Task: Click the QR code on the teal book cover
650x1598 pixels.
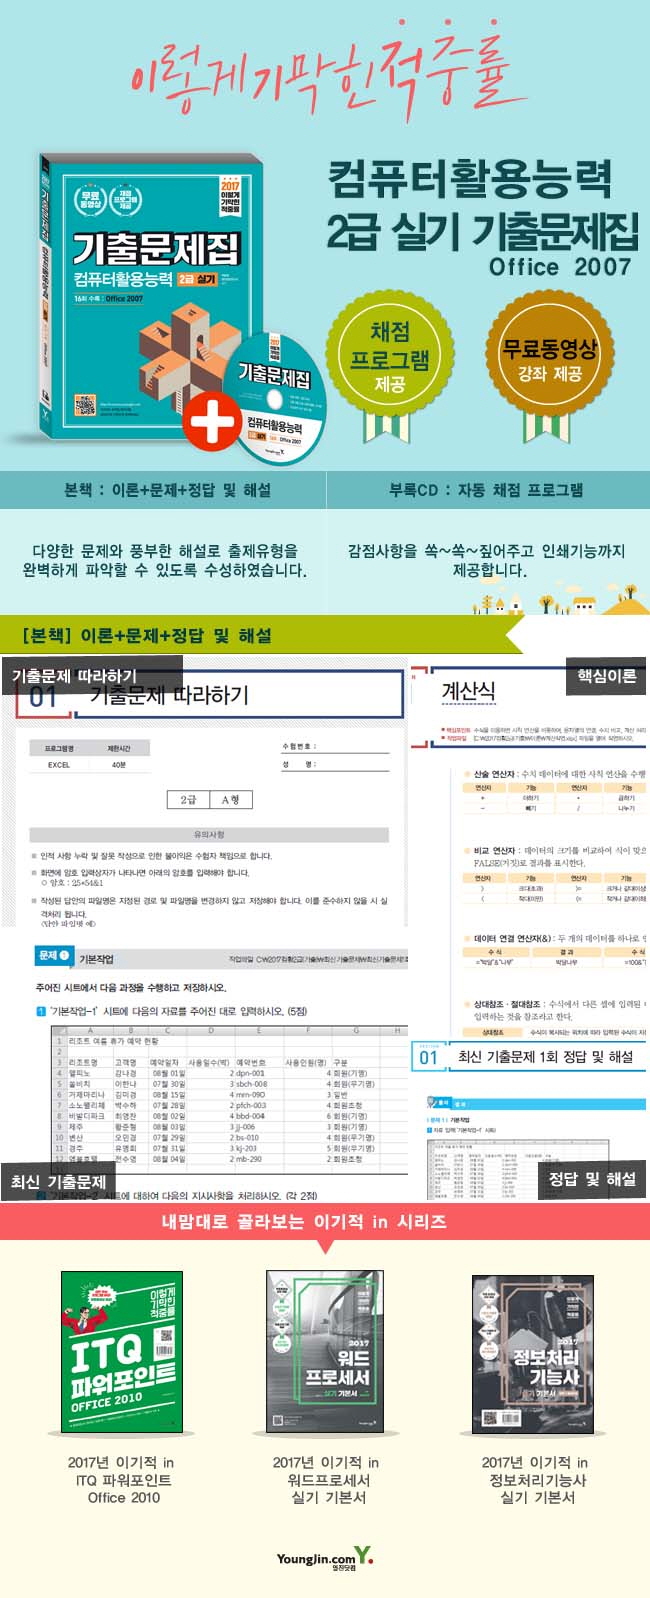Action: click(x=85, y=406)
